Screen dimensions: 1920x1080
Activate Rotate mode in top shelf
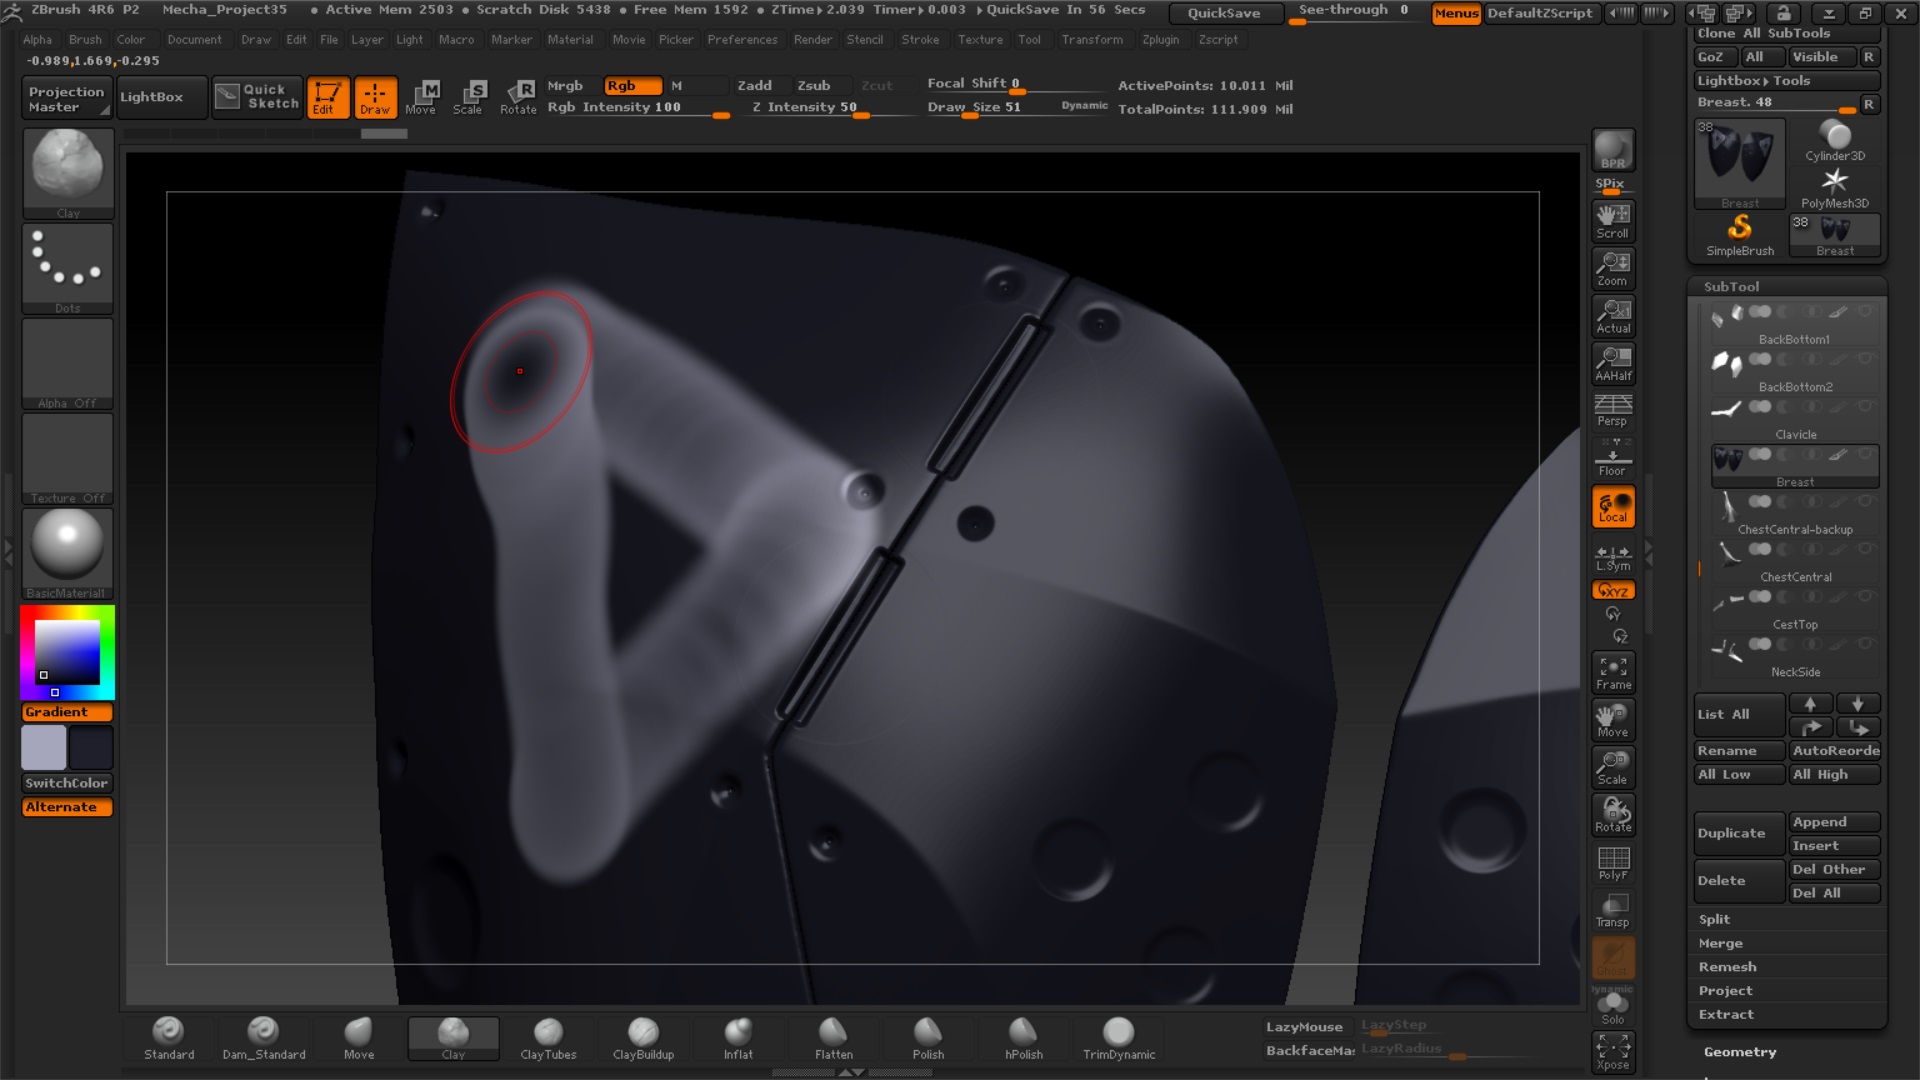click(x=518, y=97)
